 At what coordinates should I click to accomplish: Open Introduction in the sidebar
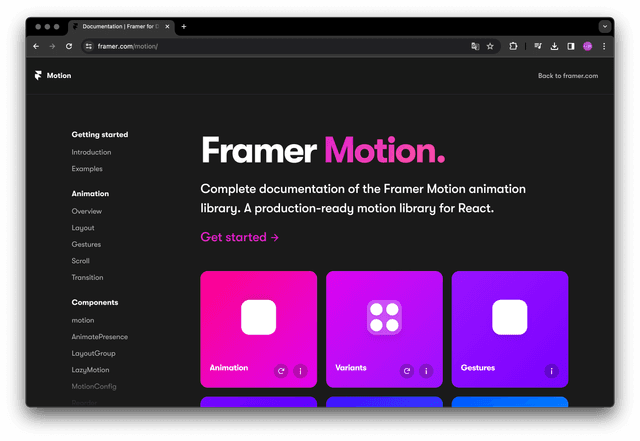pos(91,152)
